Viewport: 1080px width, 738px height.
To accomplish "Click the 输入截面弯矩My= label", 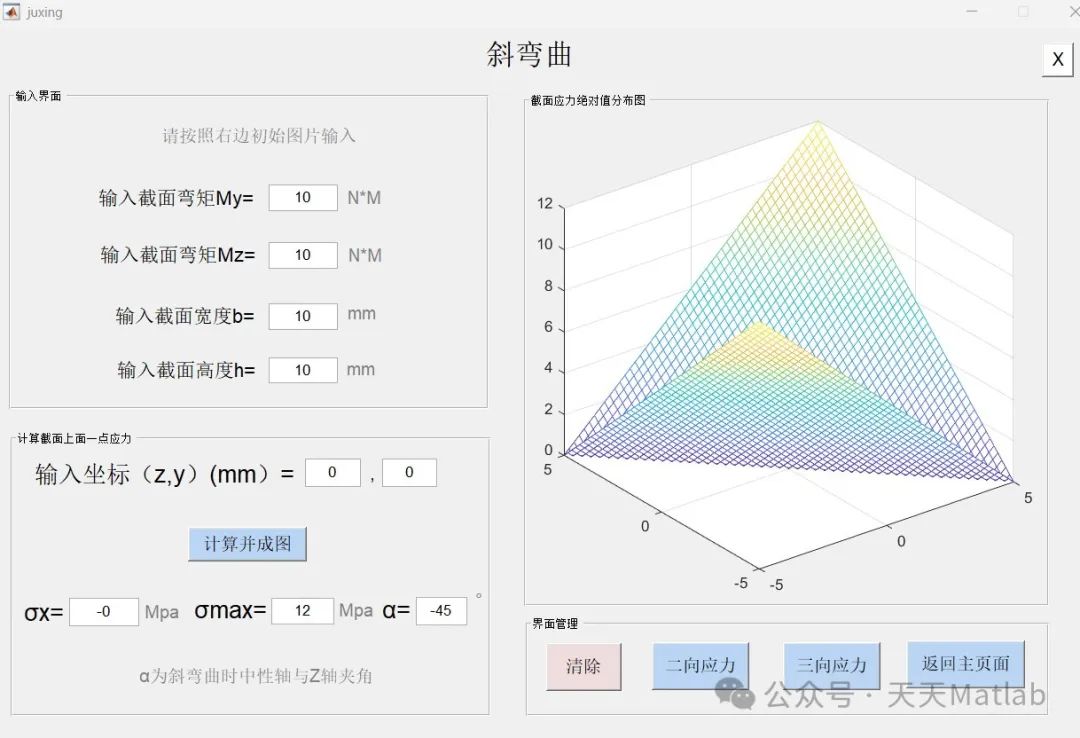I will click(176, 198).
